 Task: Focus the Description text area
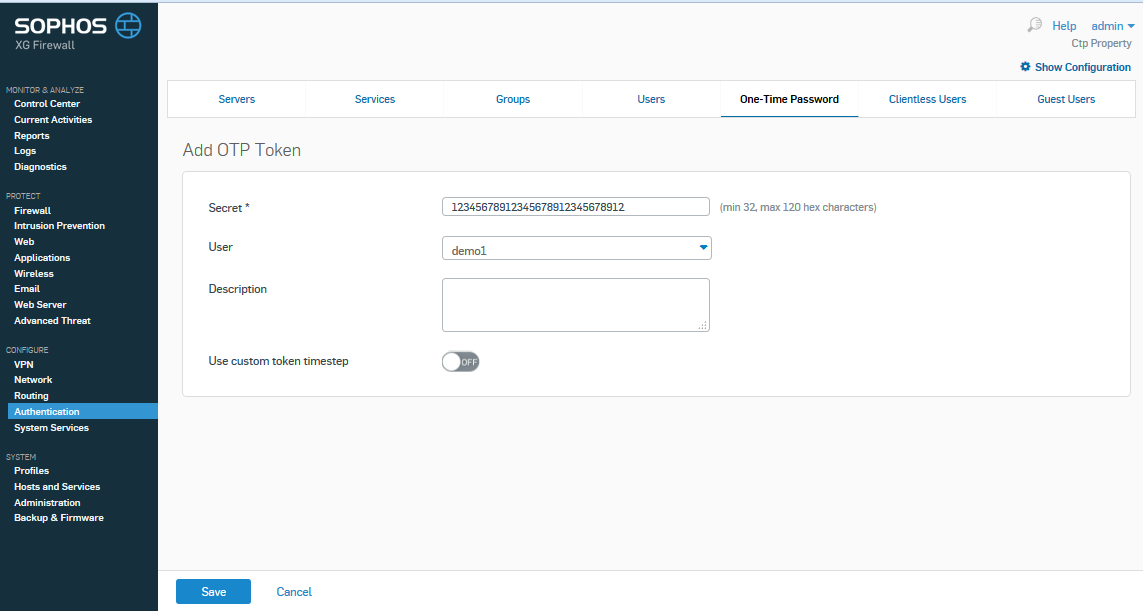pyautogui.click(x=575, y=304)
